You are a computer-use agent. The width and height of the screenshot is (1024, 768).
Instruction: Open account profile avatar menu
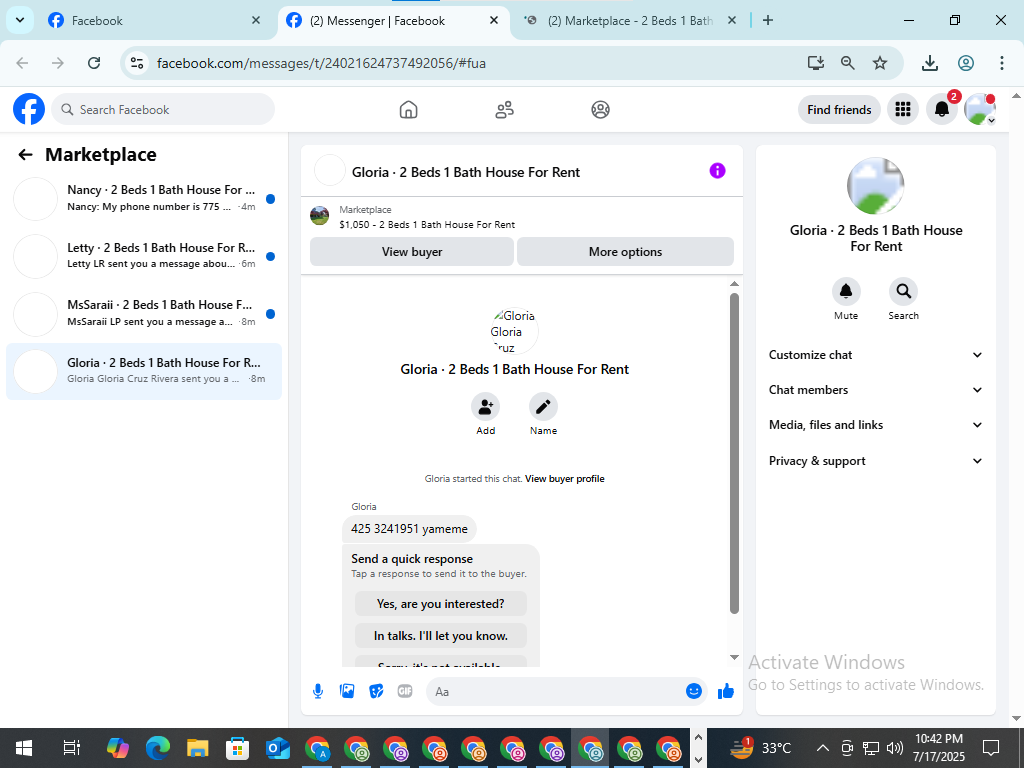(980, 109)
